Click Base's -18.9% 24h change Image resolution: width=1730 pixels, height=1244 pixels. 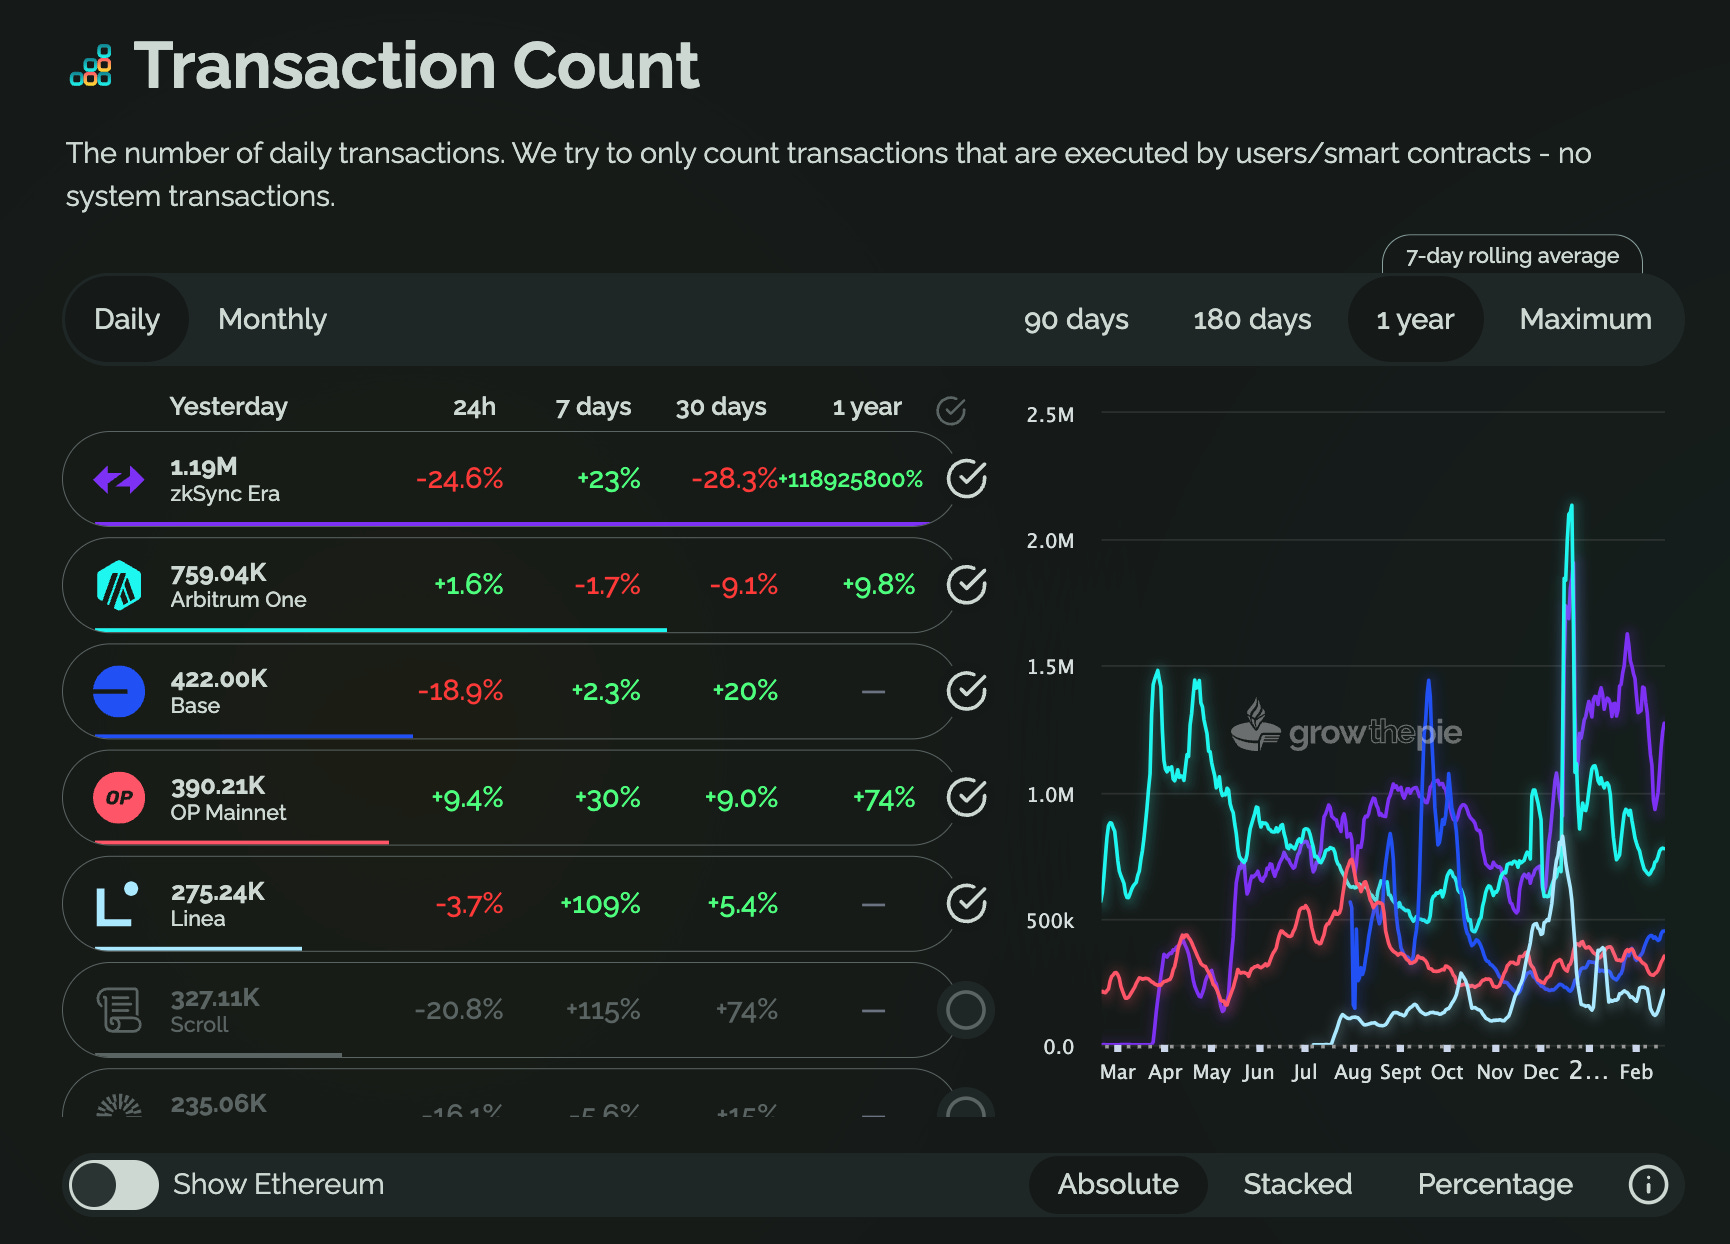tap(460, 691)
